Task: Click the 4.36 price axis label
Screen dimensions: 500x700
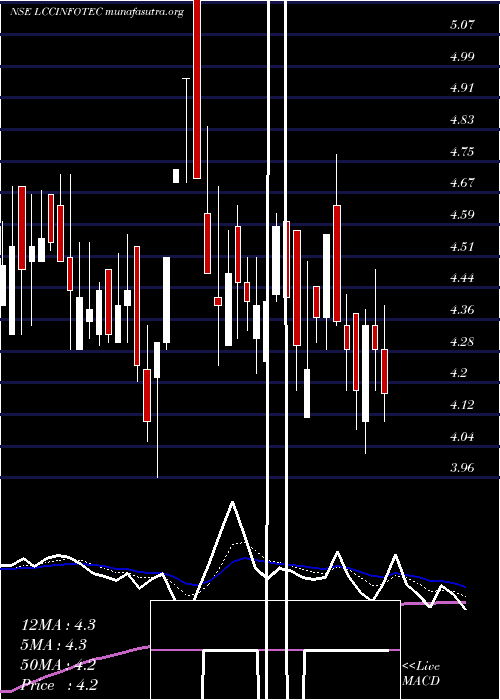Action: 462,309
